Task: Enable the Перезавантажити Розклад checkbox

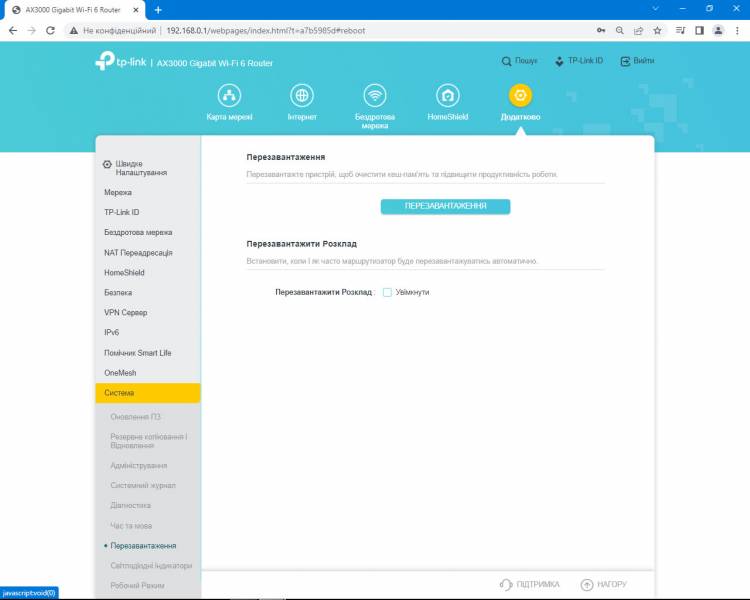Action: click(387, 292)
